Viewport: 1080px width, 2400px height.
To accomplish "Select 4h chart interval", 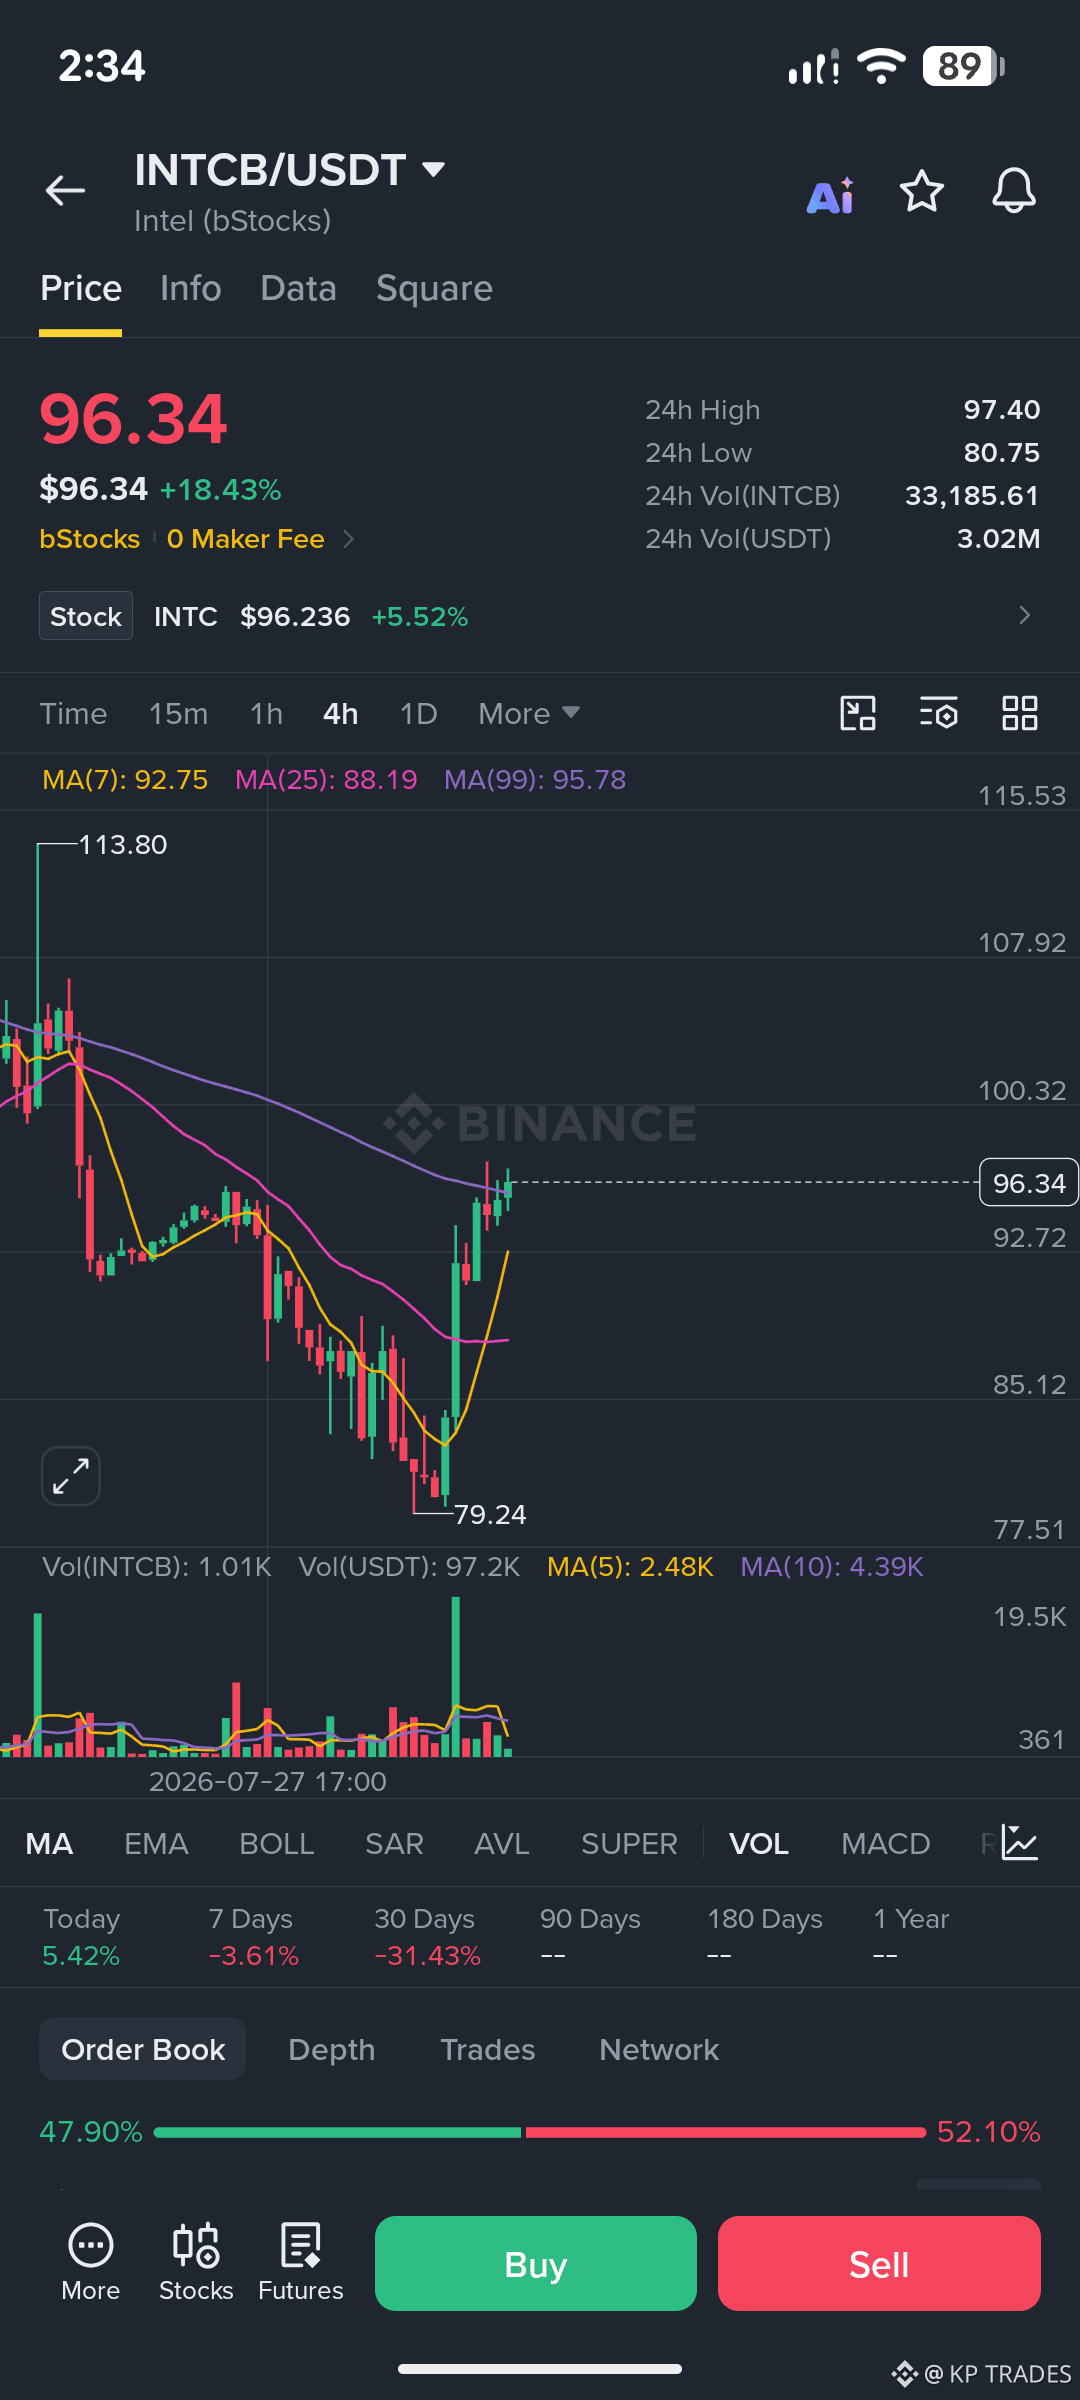I will (340, 714).
